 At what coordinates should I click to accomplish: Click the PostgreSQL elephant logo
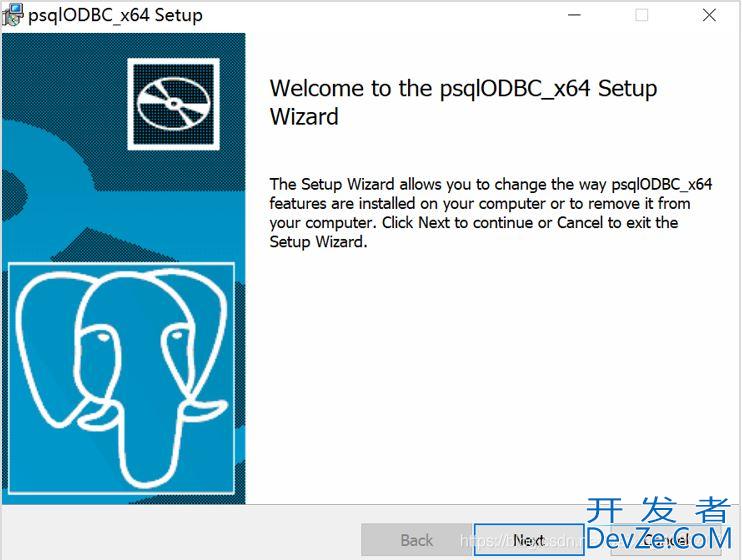[x=122, y=378]
